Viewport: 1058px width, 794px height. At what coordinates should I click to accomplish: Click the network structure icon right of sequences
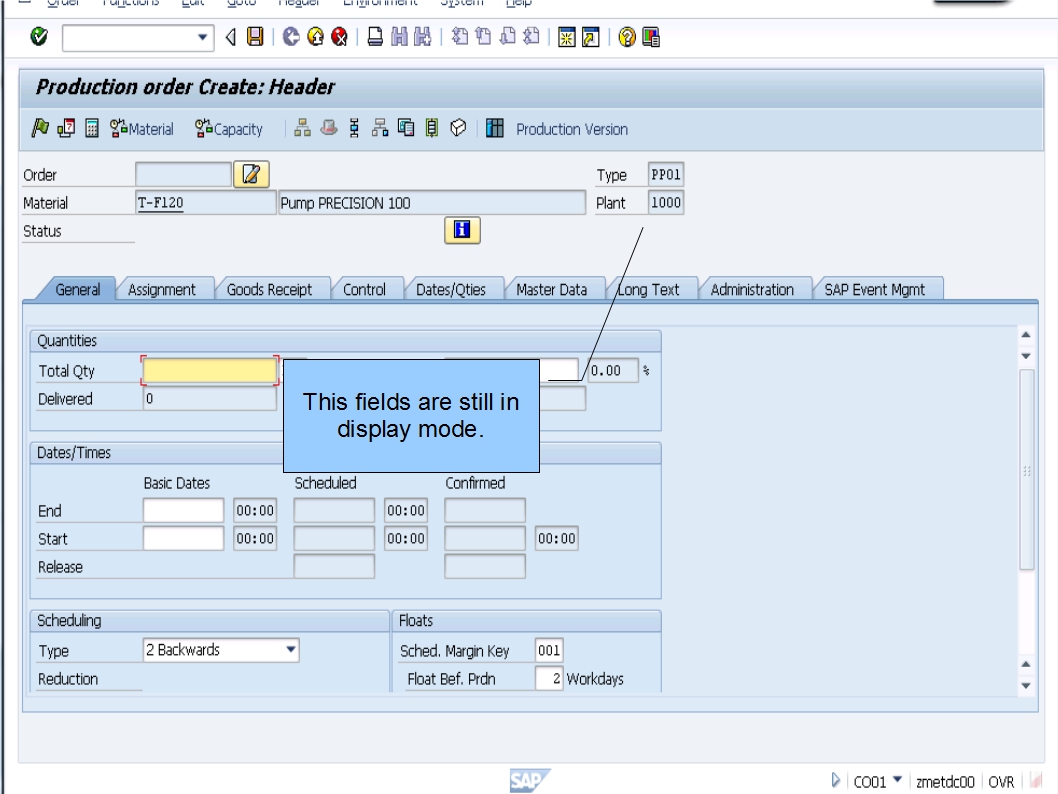(x=380, y=127)
